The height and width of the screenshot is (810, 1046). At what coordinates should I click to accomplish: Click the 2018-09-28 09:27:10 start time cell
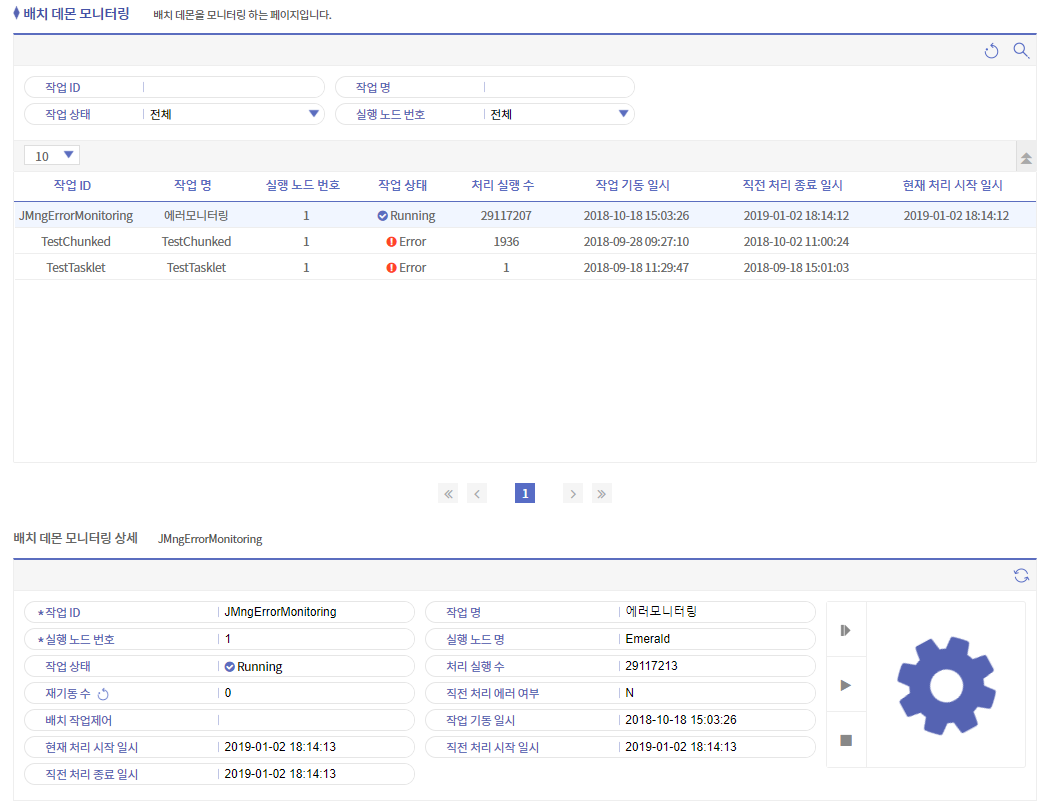[636, 242]
